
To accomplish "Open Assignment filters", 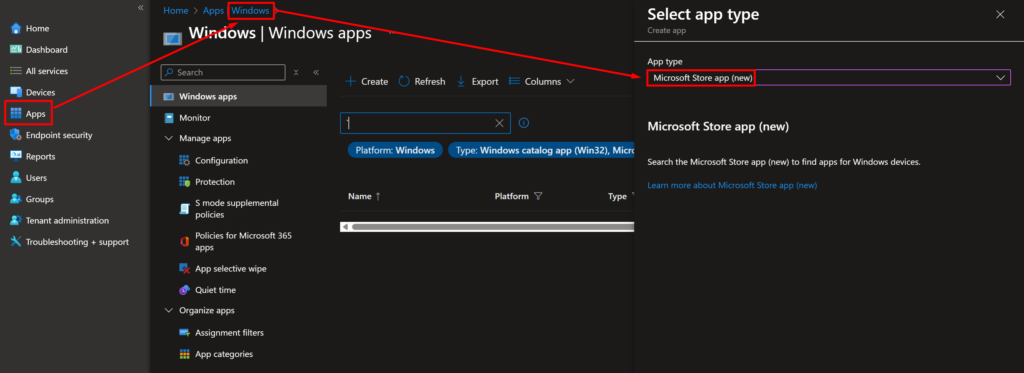I will [229, 333].
